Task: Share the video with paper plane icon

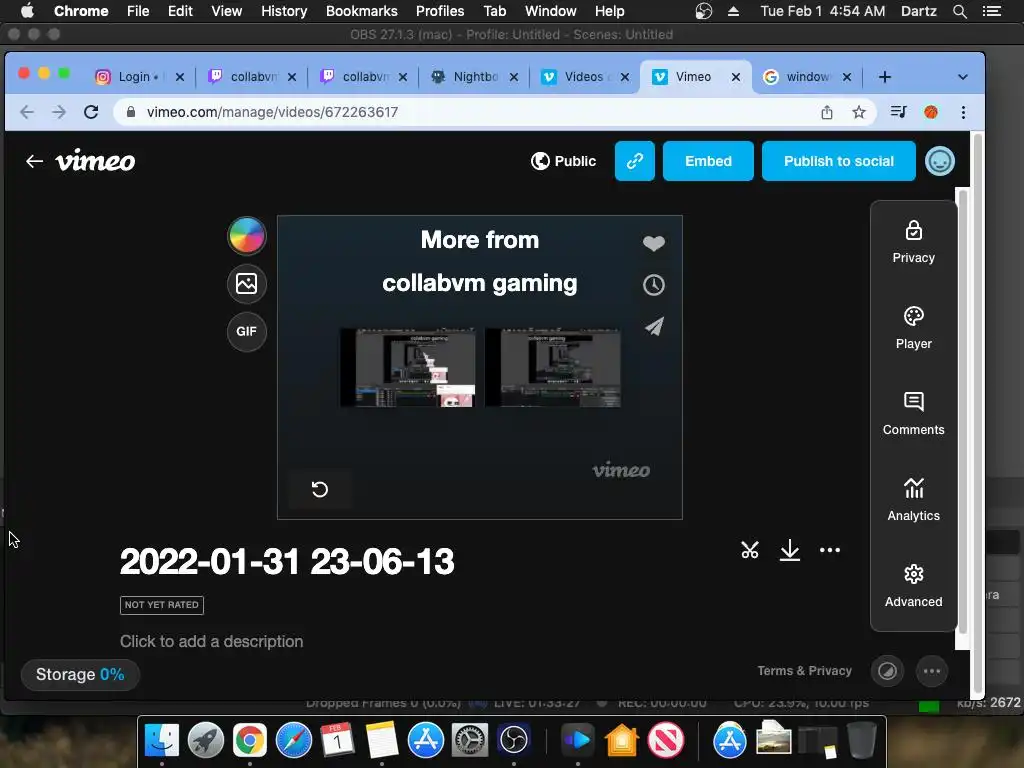Action: tap(654, 326)
